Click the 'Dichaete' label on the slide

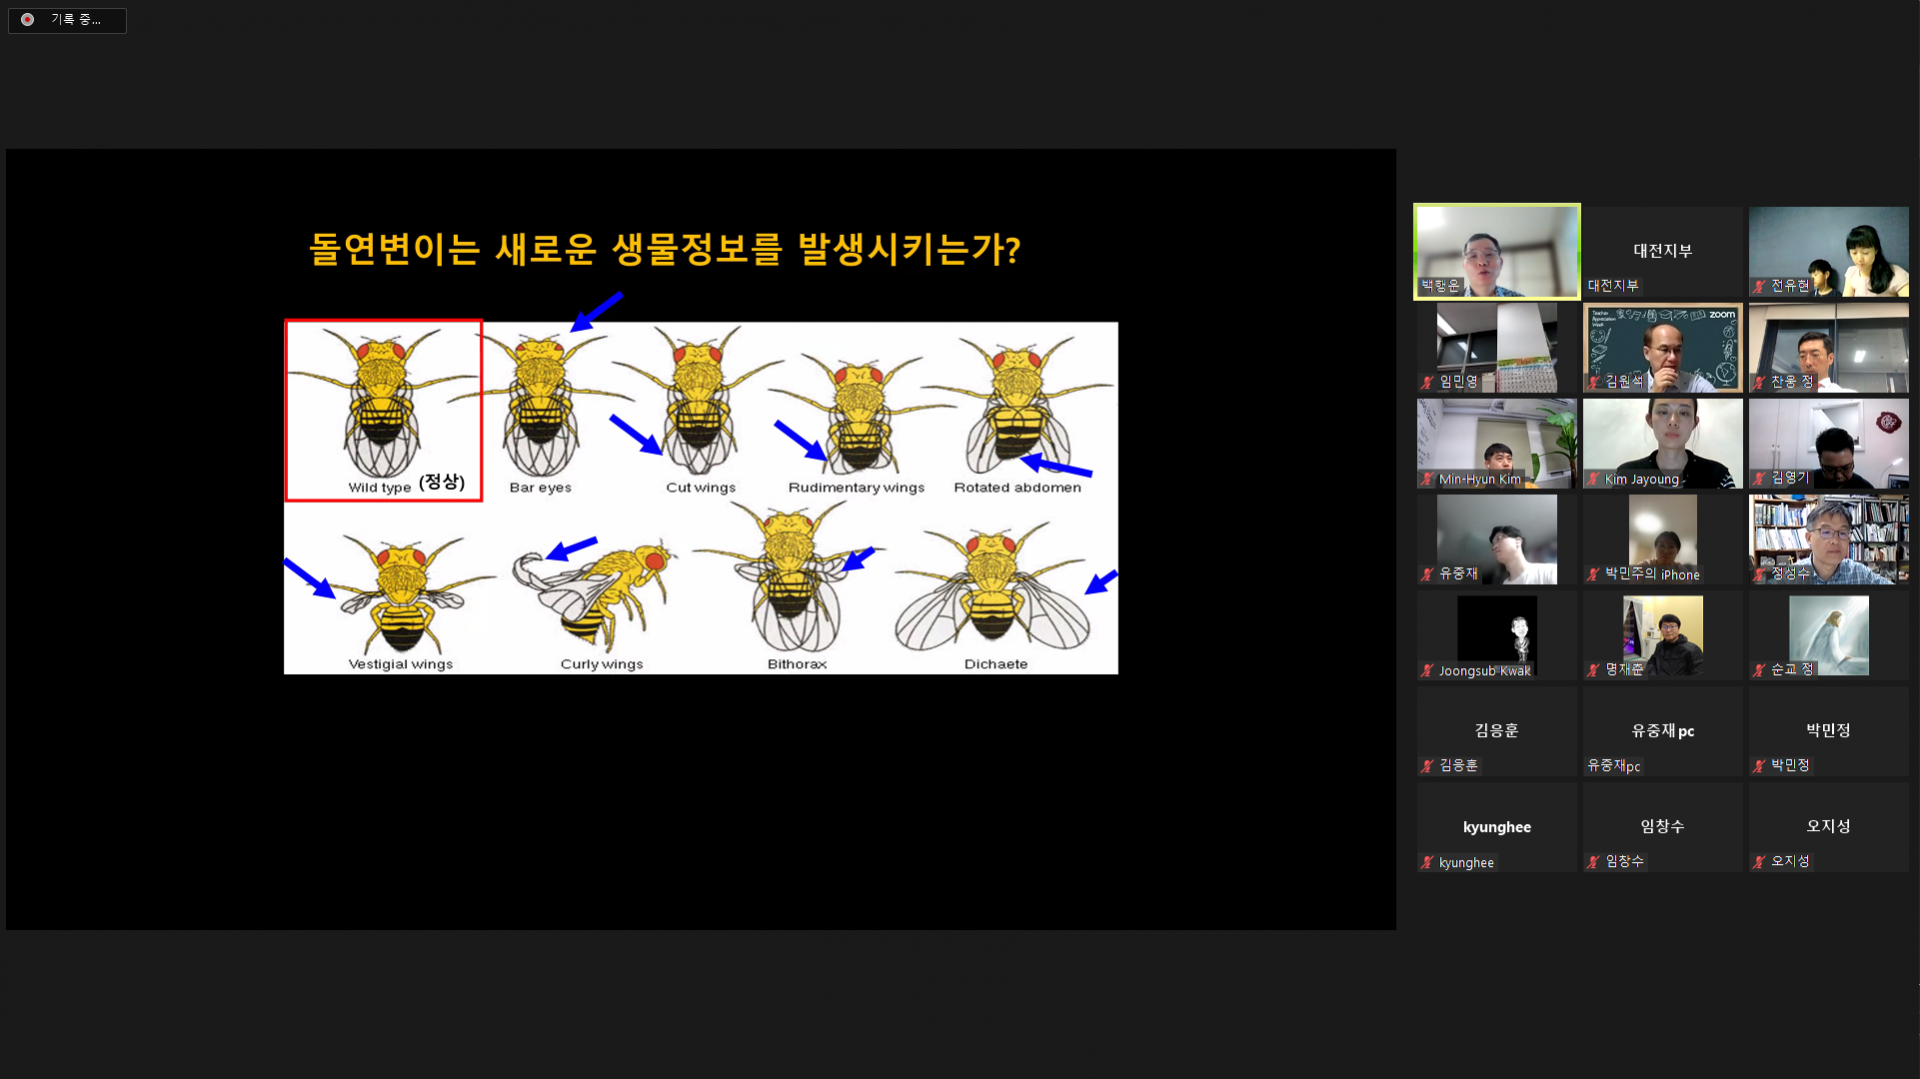click(996, 664)
